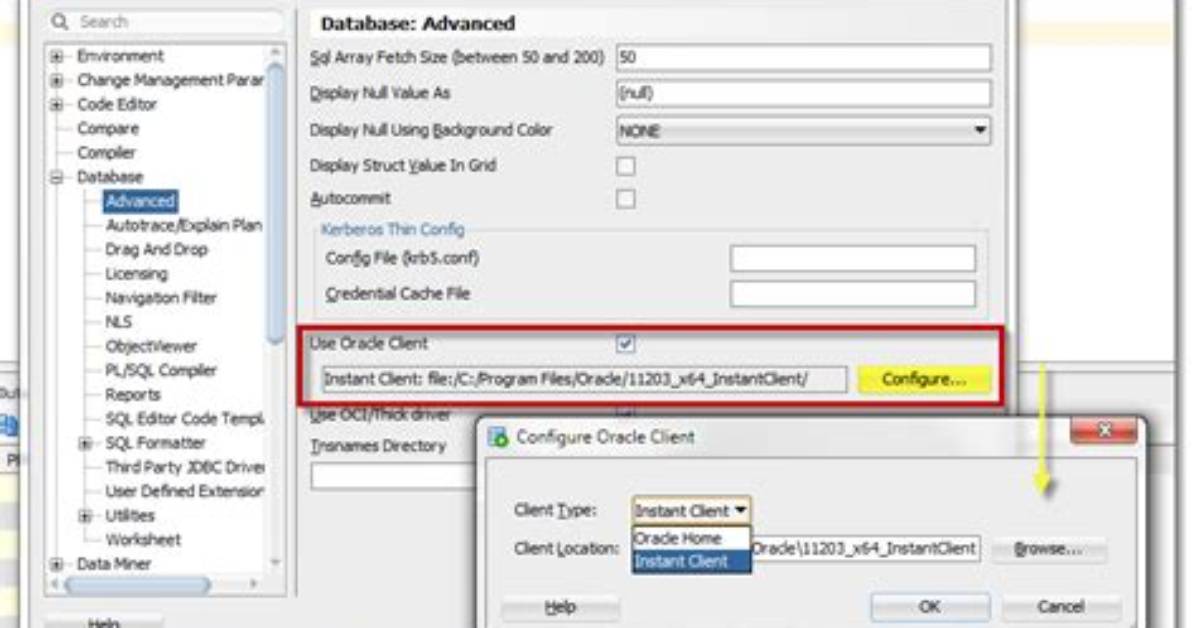Image resolution: width=1196 pixels, height=628 pixels.
Task: Open Display Null Using Background Color dropdown
Action: (x=804, y=130)
